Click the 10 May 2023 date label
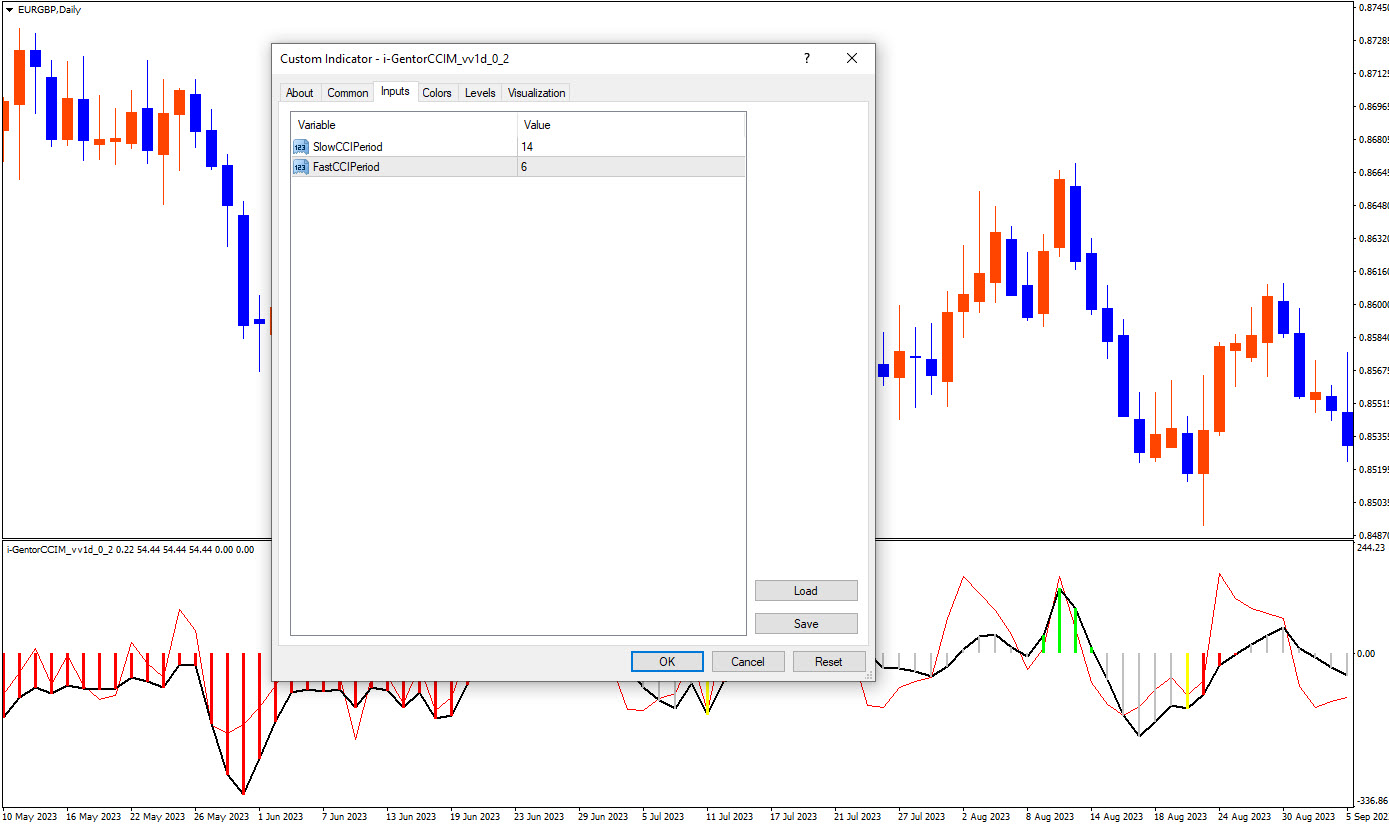Image resolution: width=1389 pixels, height=825 pixels. pyautogui.click(x=30, y=816)
